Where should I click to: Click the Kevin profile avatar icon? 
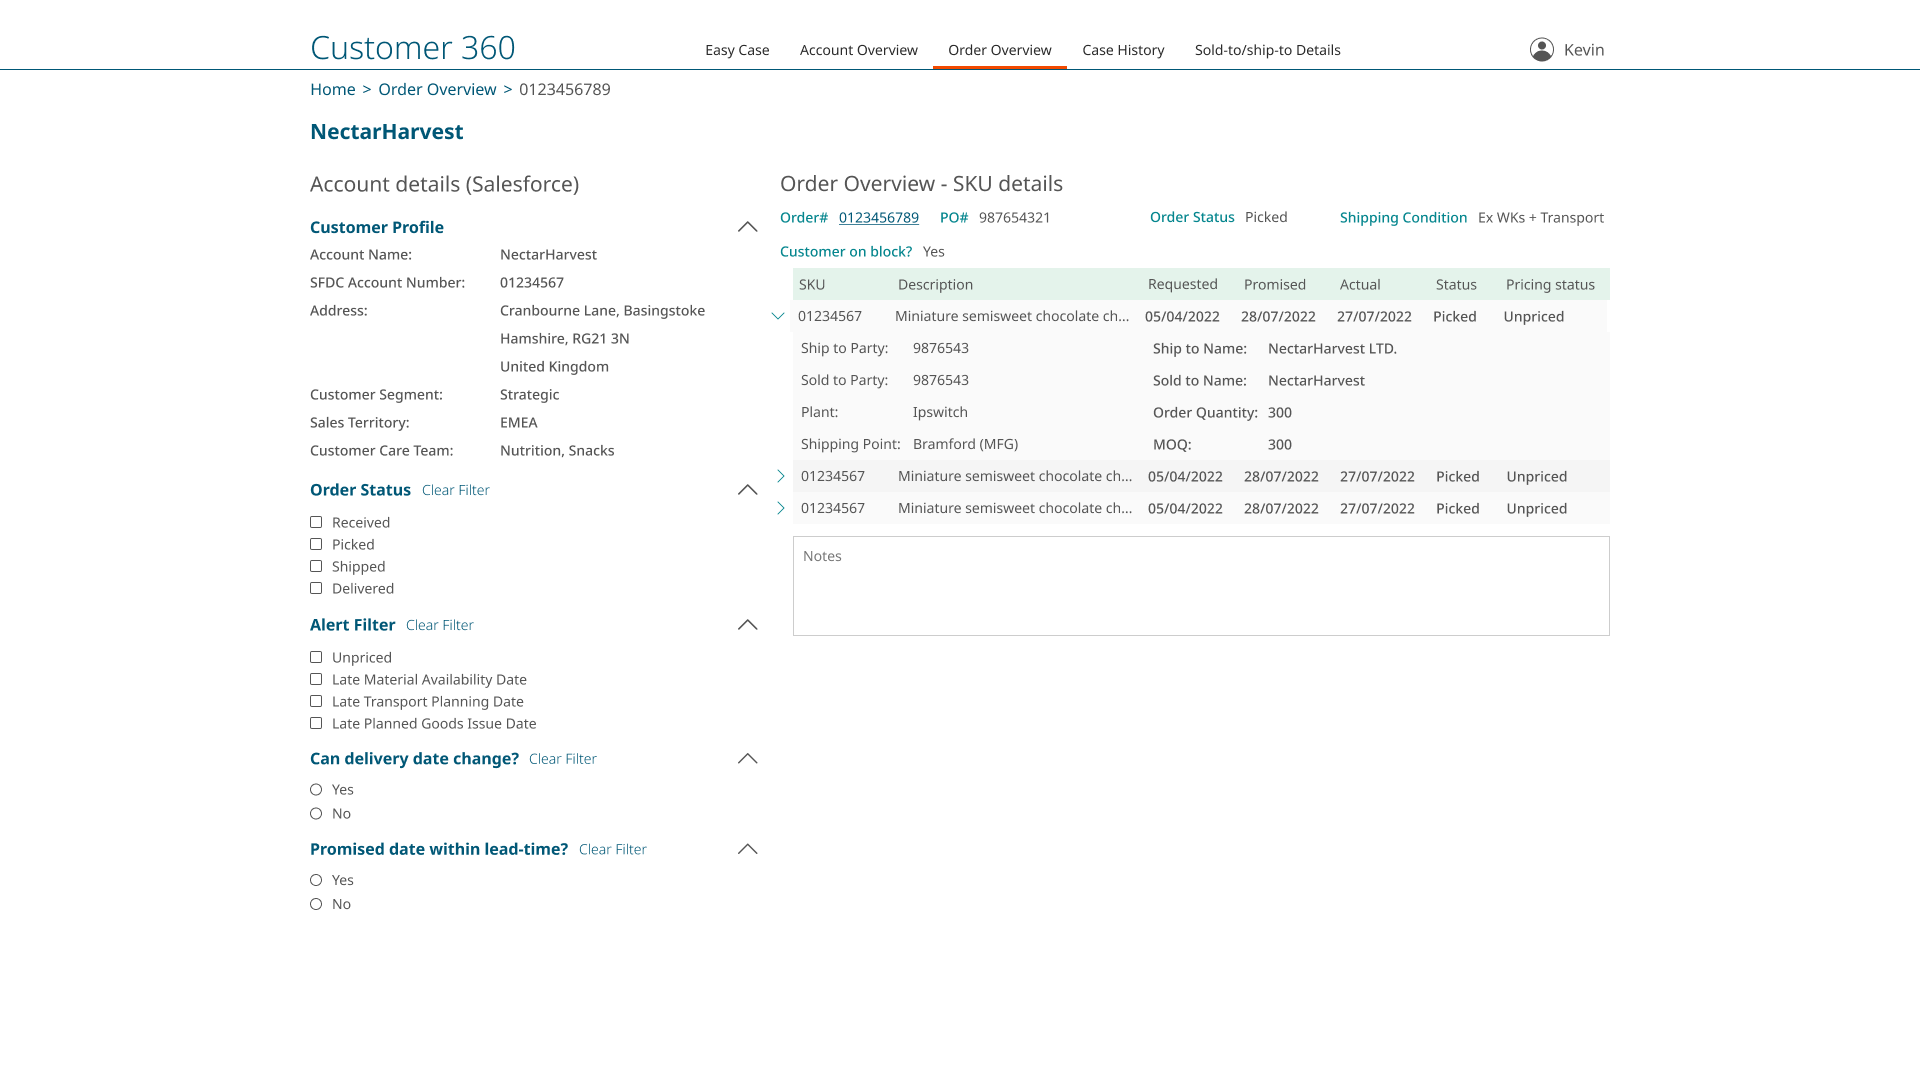coord(1541,48)
